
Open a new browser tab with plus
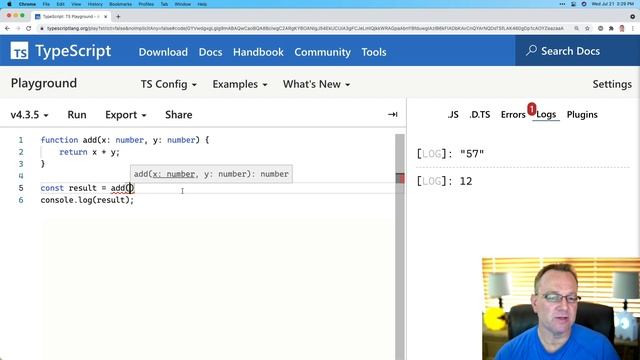[x=118, y=17]
